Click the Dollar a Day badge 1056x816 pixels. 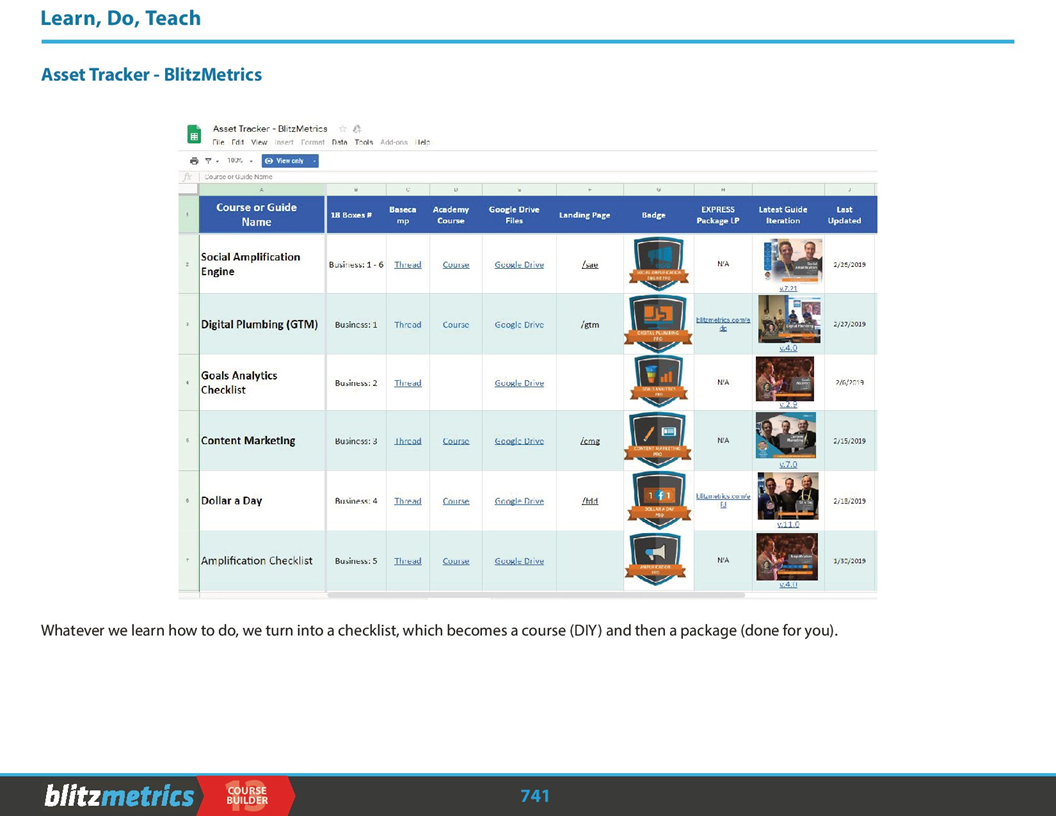[x=658, y=500]
